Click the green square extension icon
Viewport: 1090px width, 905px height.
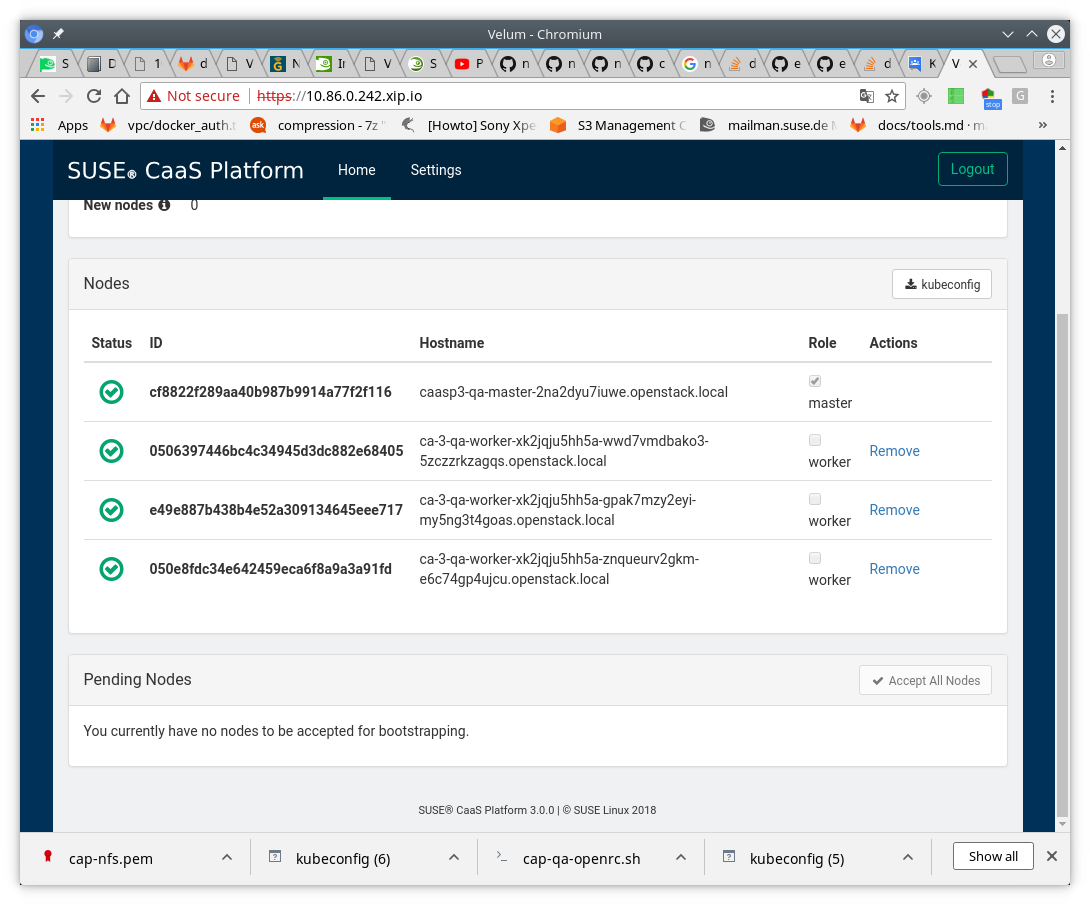pyautogui.click(x=956, y=96)
